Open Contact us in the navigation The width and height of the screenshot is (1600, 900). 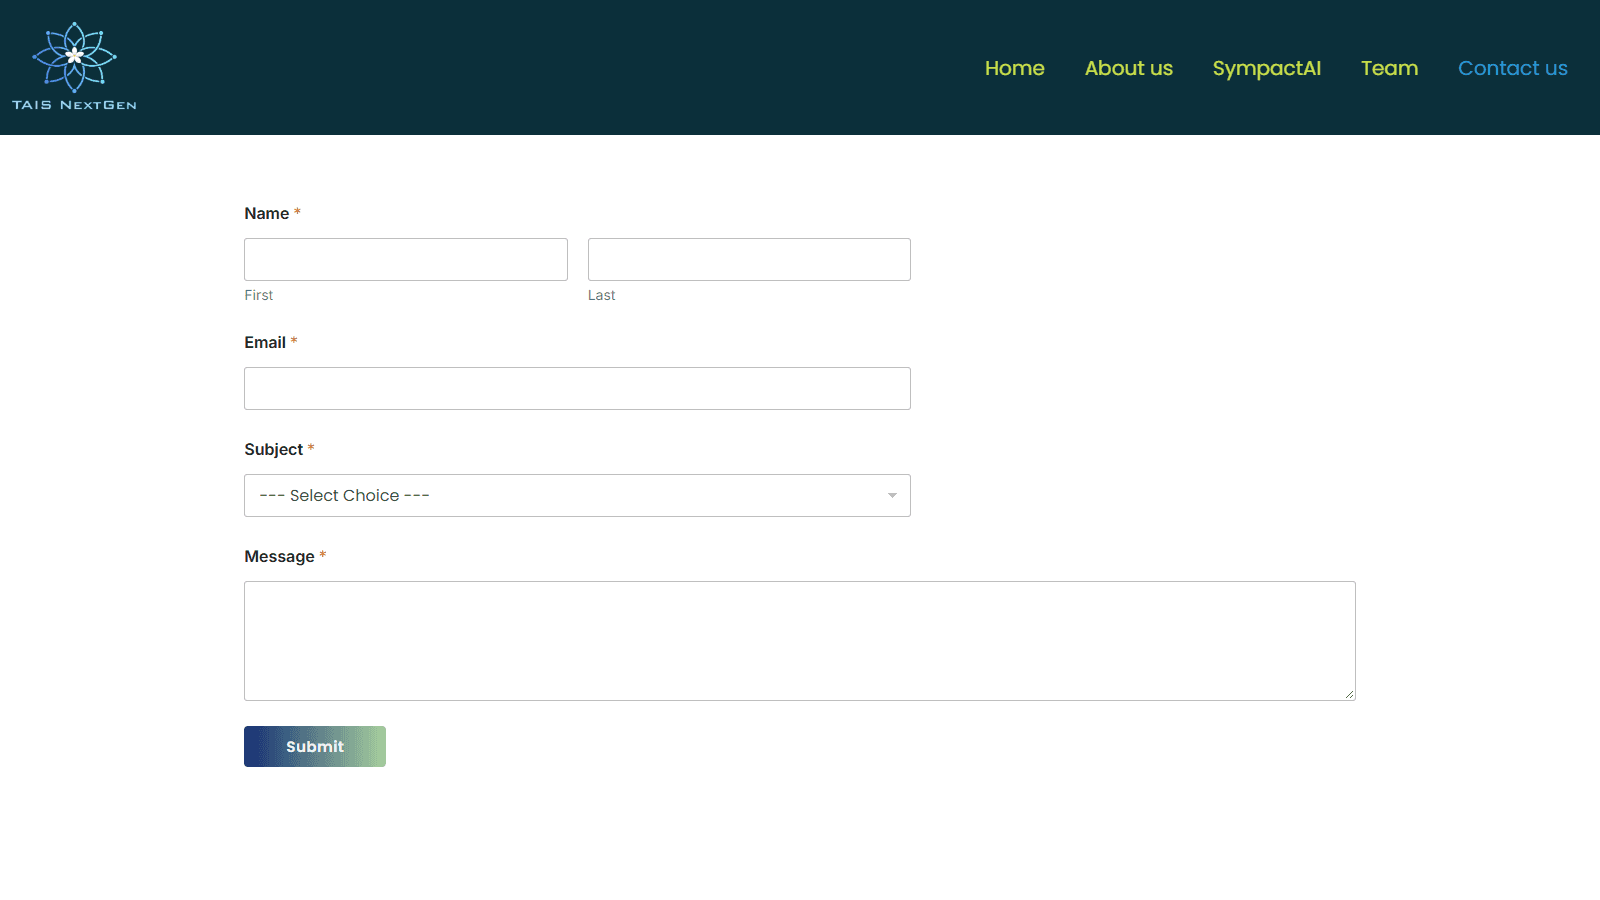point(1512,68)
